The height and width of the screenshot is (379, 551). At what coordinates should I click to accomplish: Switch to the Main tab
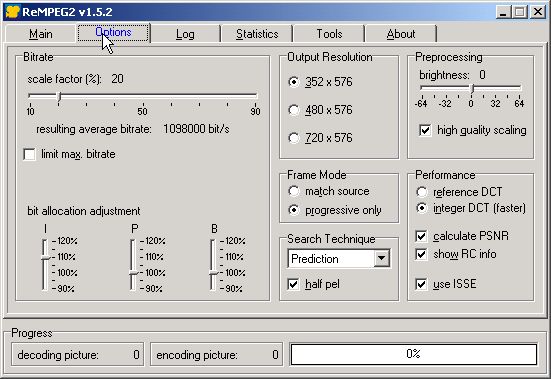click(x=41, y=34)
